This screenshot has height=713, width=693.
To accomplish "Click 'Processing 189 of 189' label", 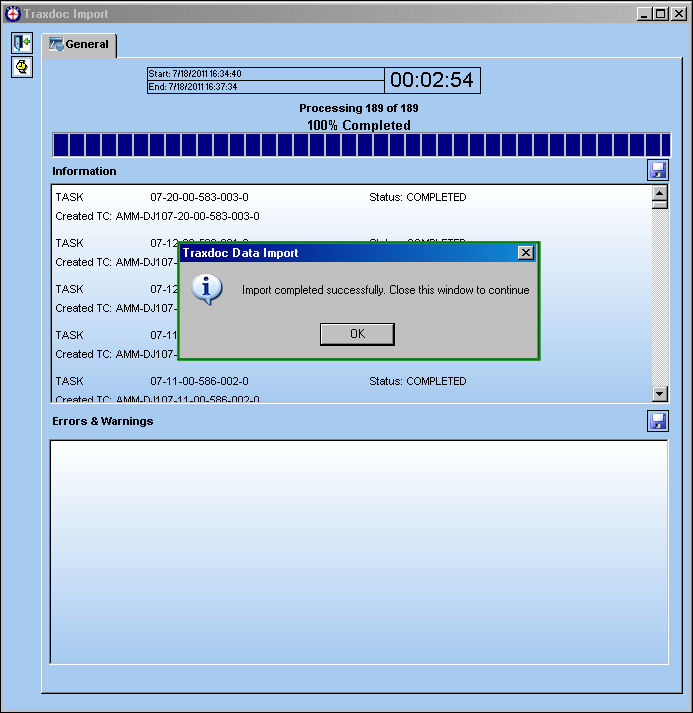I will [x=359, y=108].
